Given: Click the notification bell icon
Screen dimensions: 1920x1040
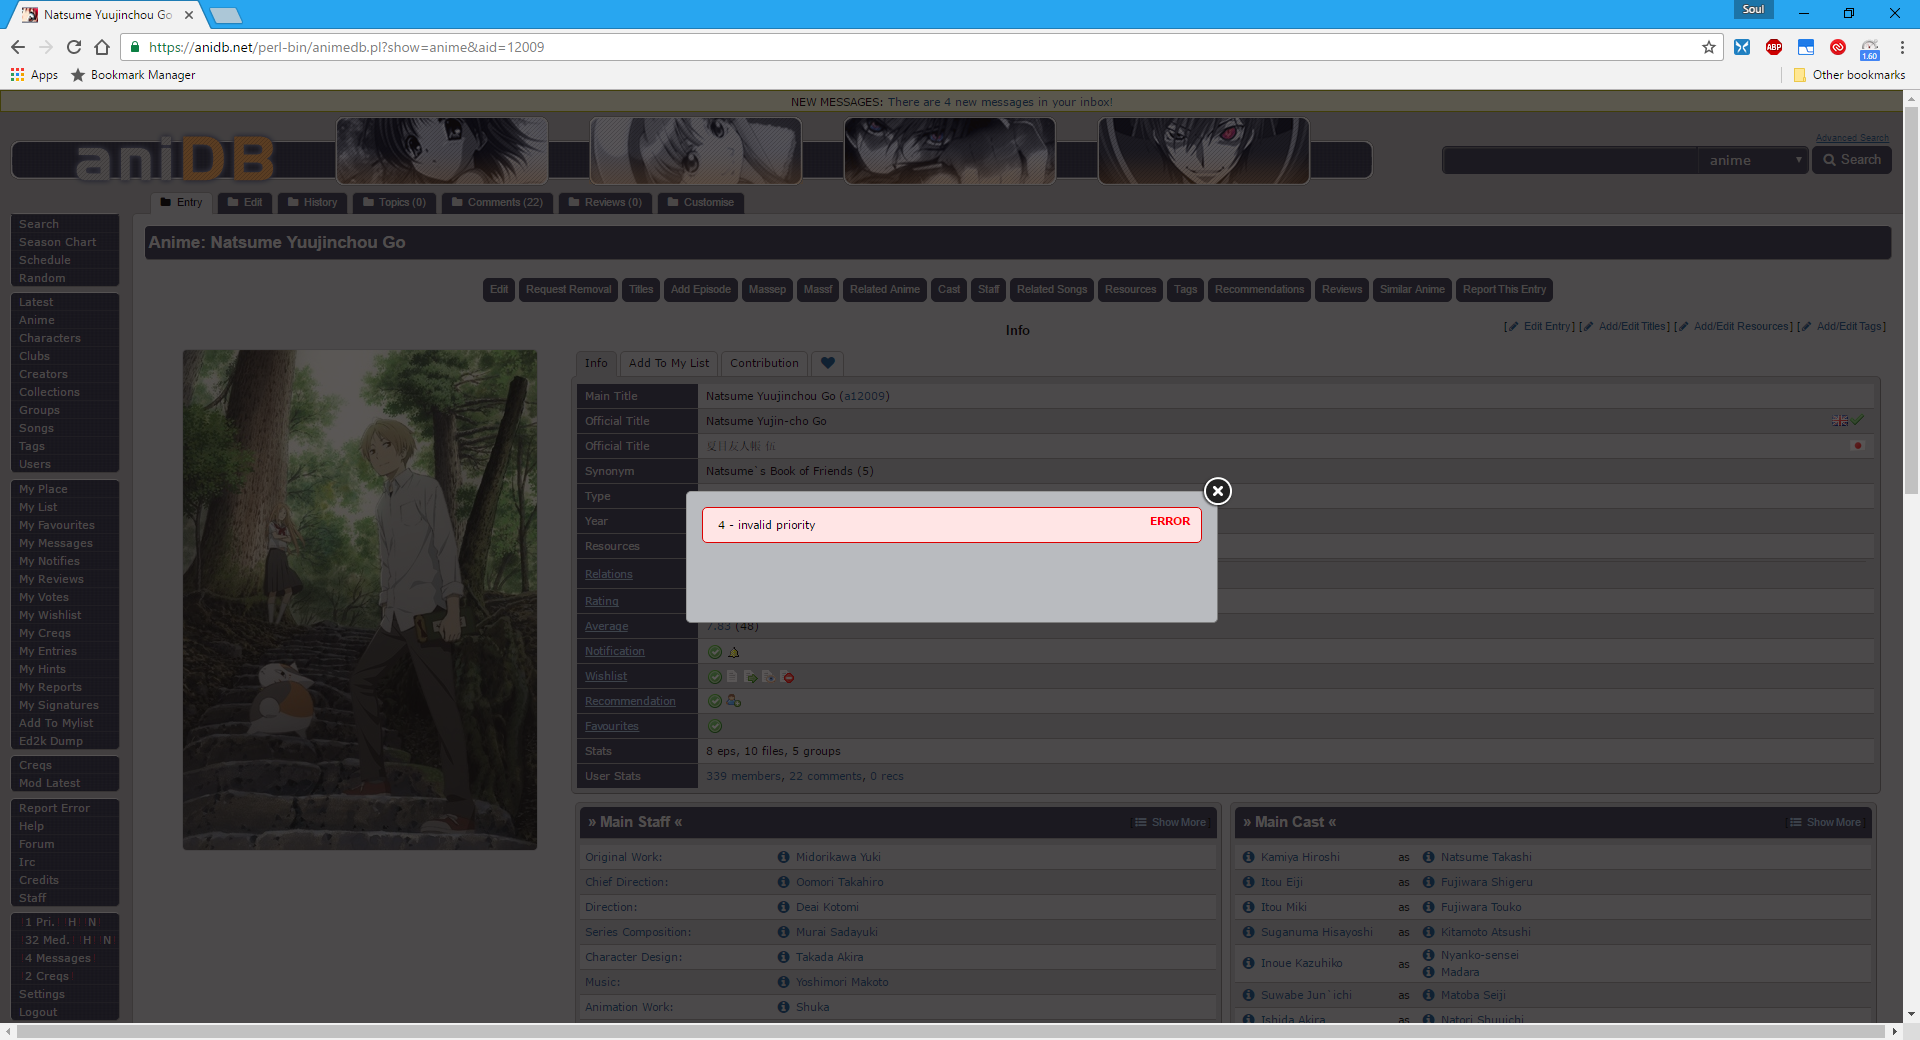Looking at the screenshot, I should (733, 652).
